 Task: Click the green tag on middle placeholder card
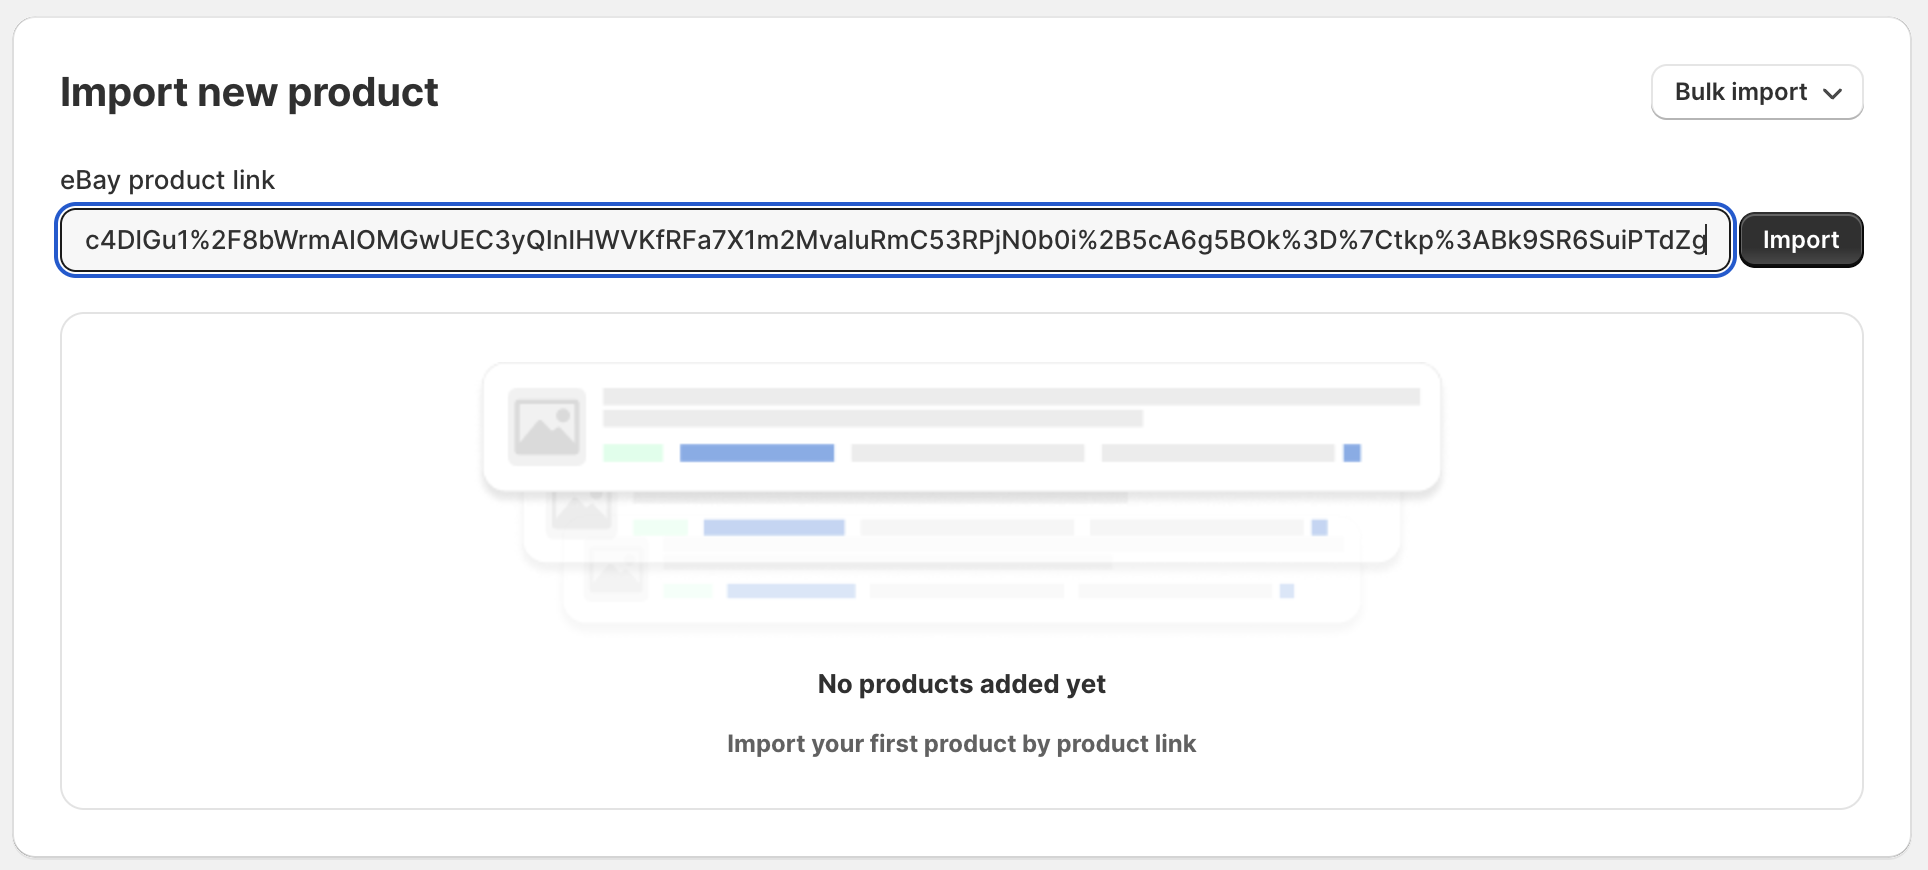660,527
